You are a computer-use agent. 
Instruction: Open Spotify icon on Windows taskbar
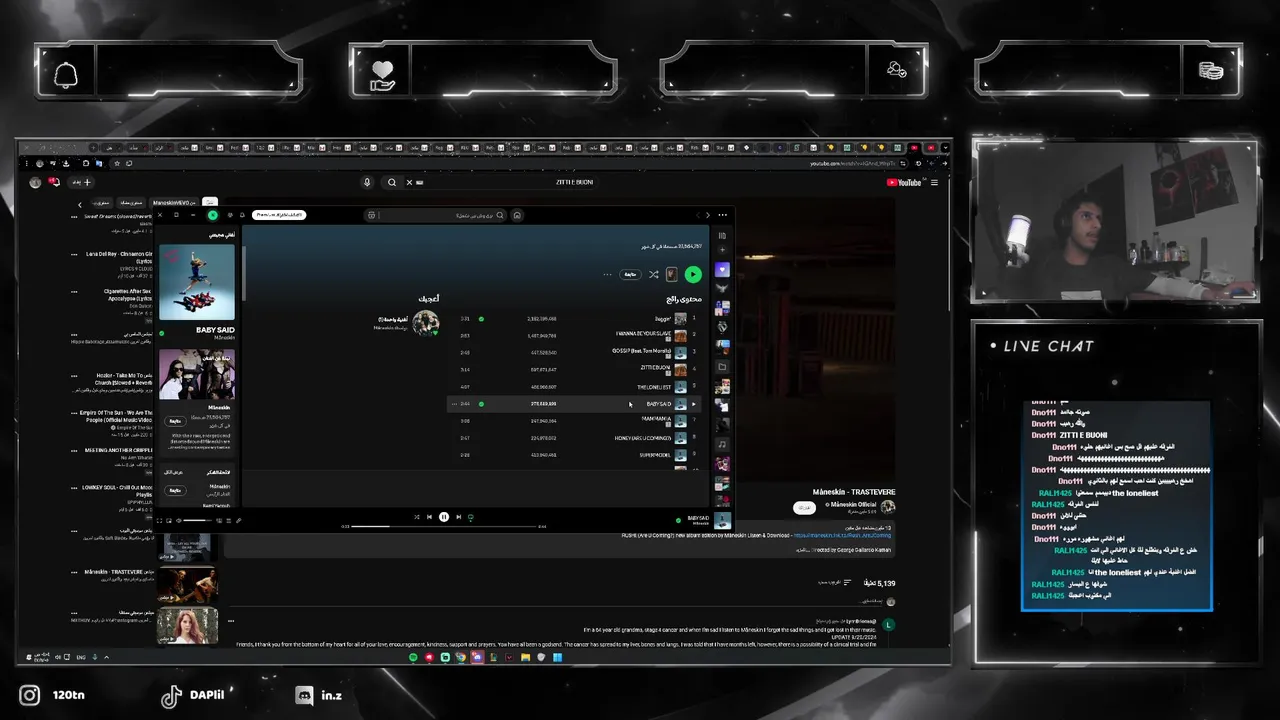click(413, 657)
